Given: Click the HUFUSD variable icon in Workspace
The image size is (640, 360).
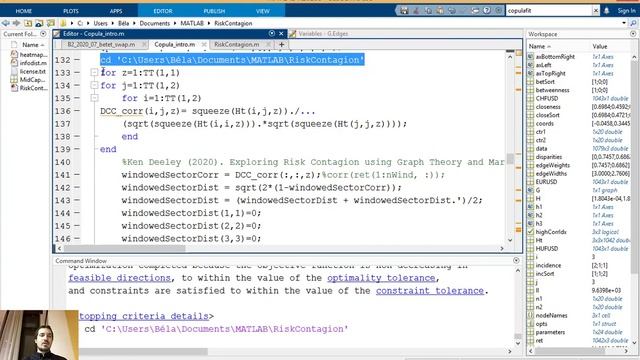Looking at the screenshot, I should click(x=531, y=249).
